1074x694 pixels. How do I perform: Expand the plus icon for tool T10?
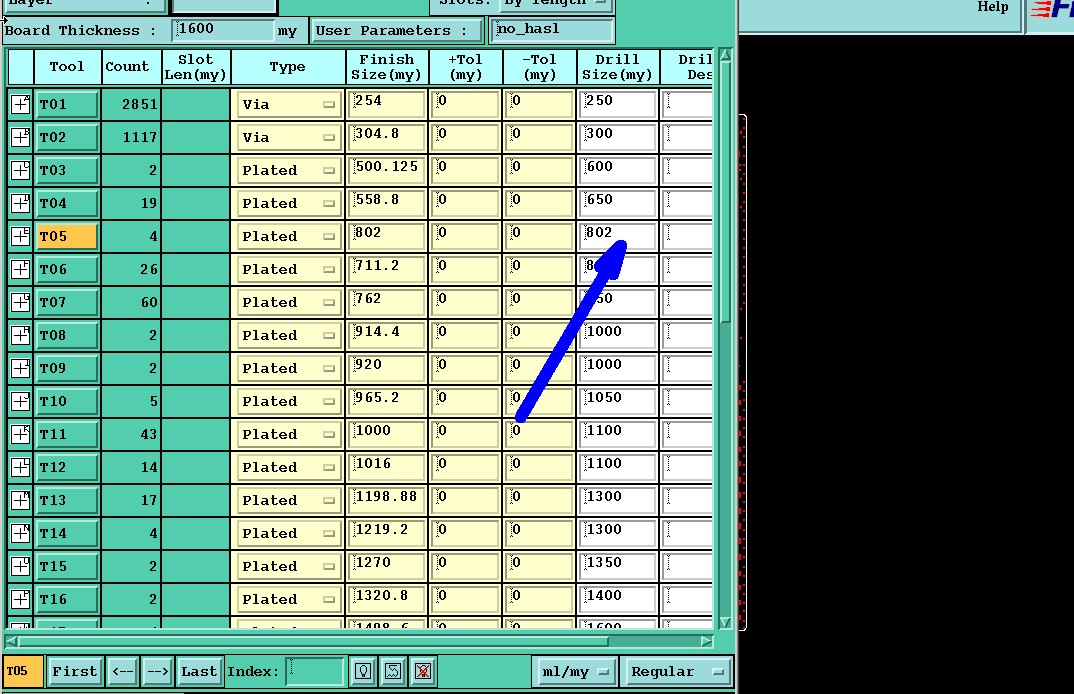coord(20,401)
